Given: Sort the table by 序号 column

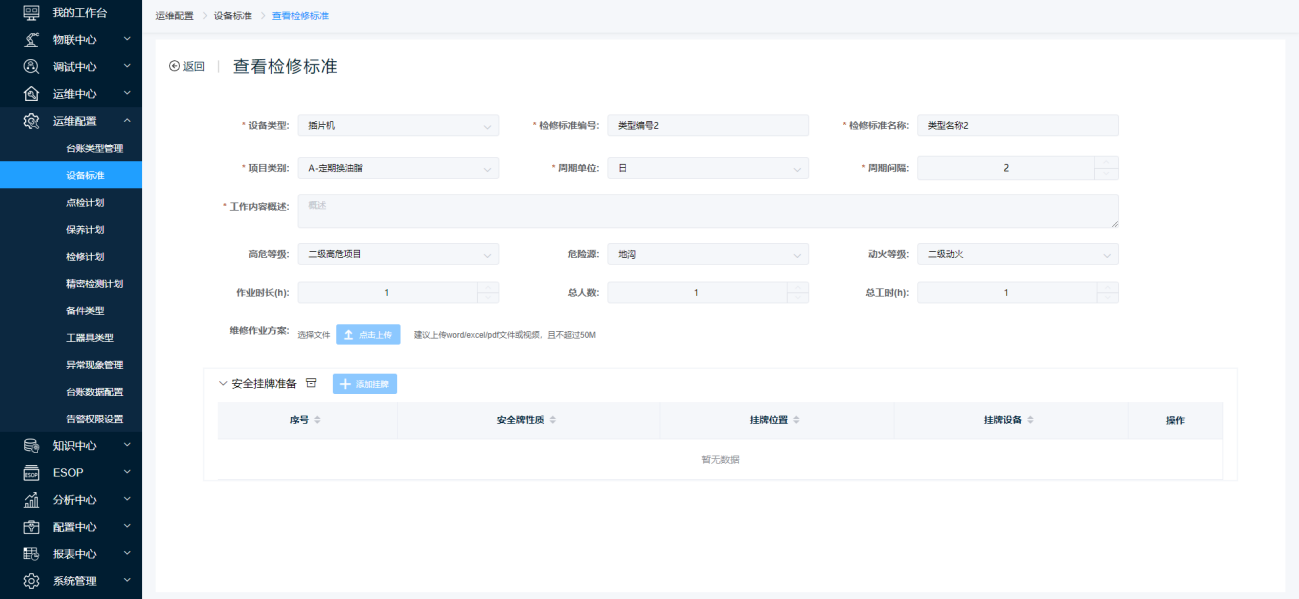Looking at the screenshot, I should 317,420.
